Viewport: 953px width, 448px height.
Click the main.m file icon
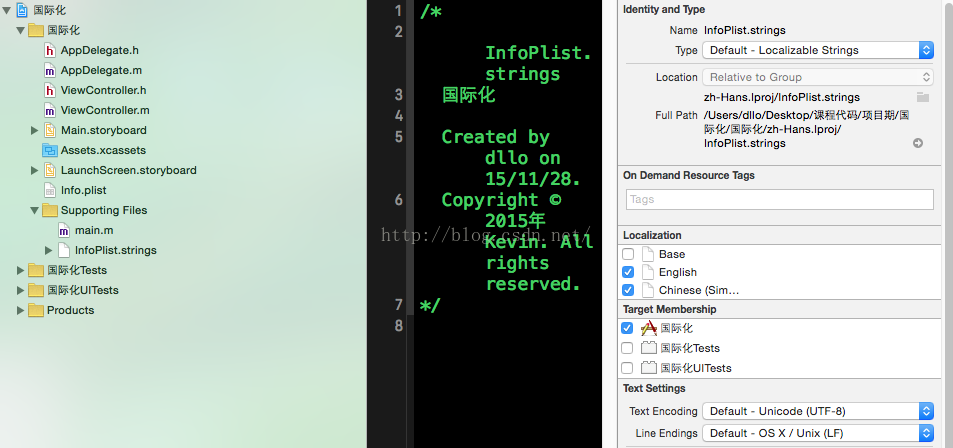click(x=64, y=230)
